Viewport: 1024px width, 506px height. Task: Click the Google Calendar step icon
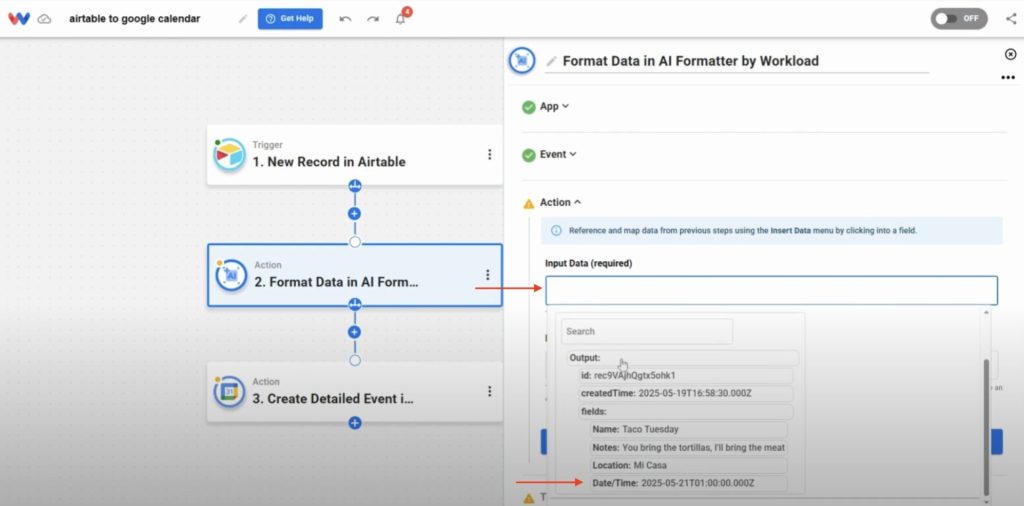click(x=229, y=392)
